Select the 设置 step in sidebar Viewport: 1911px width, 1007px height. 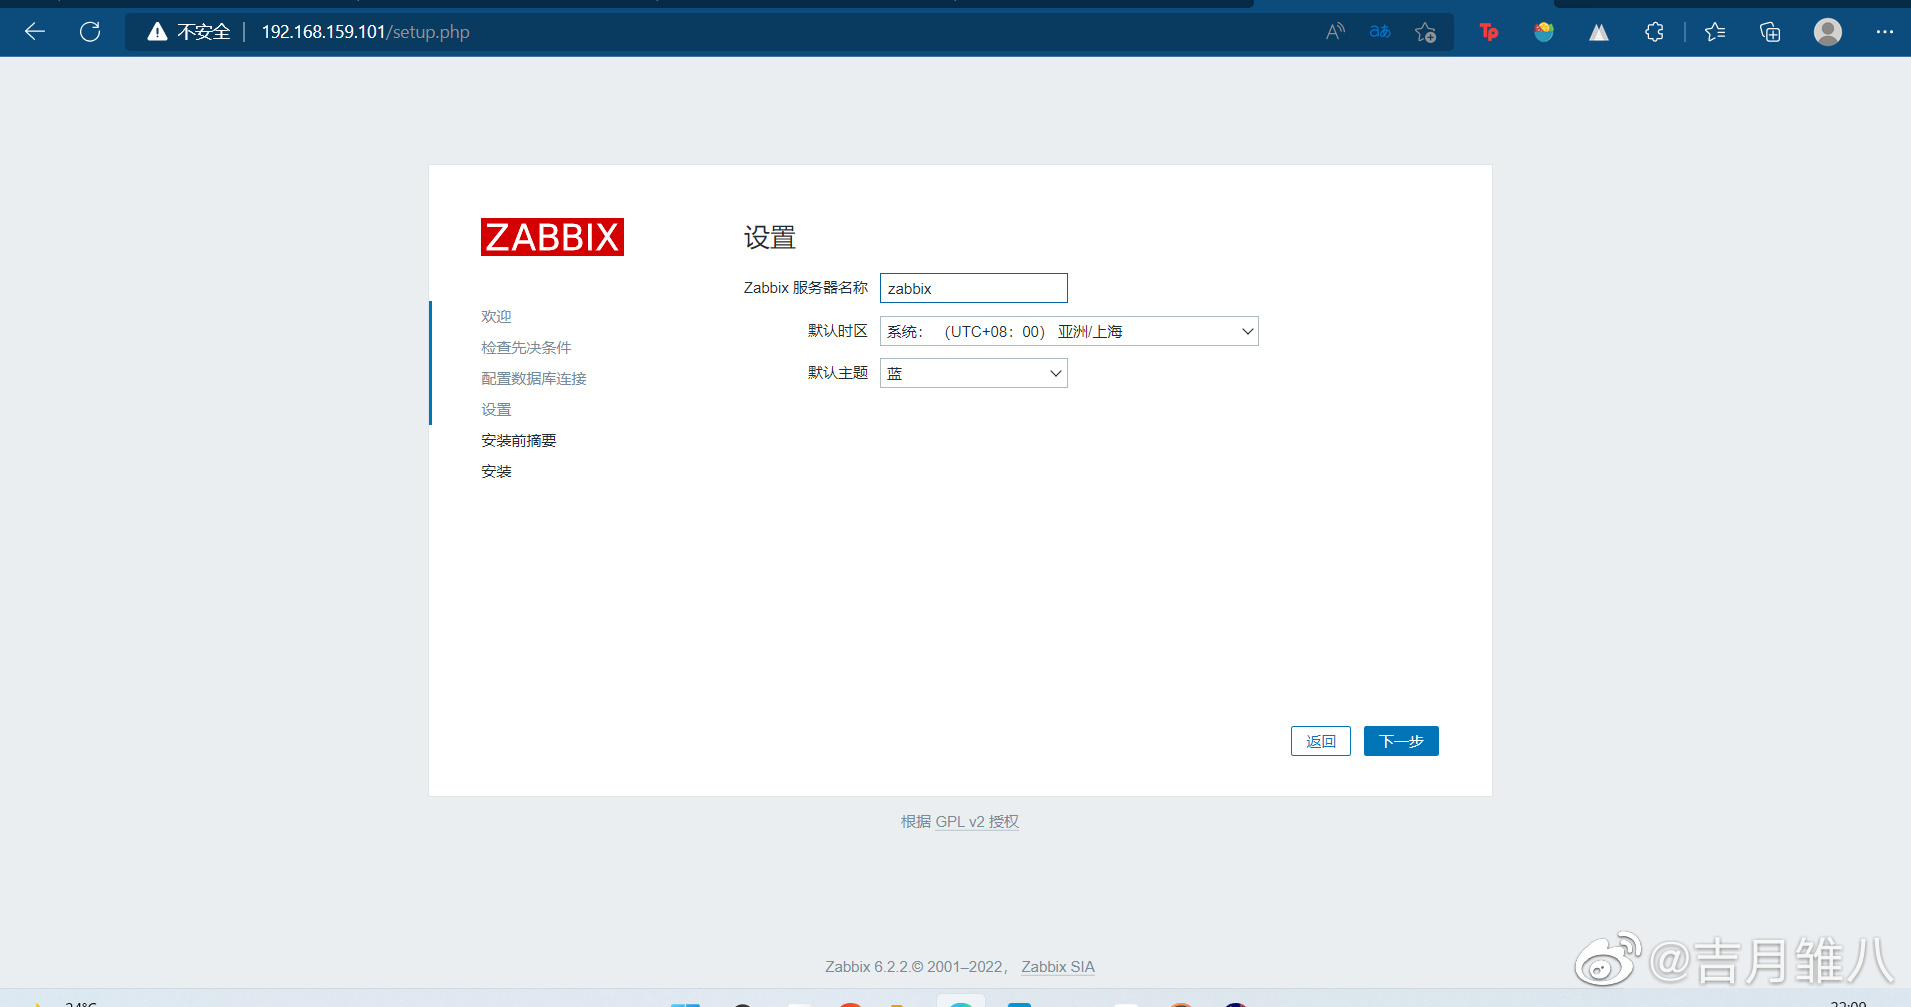tap(496, 409)
